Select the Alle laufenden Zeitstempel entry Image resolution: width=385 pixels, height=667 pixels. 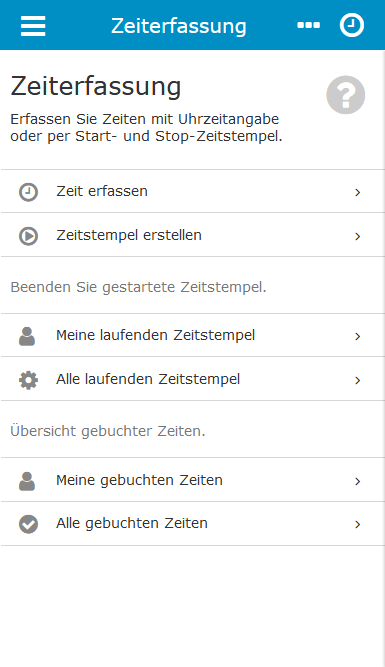pos(192,379)
